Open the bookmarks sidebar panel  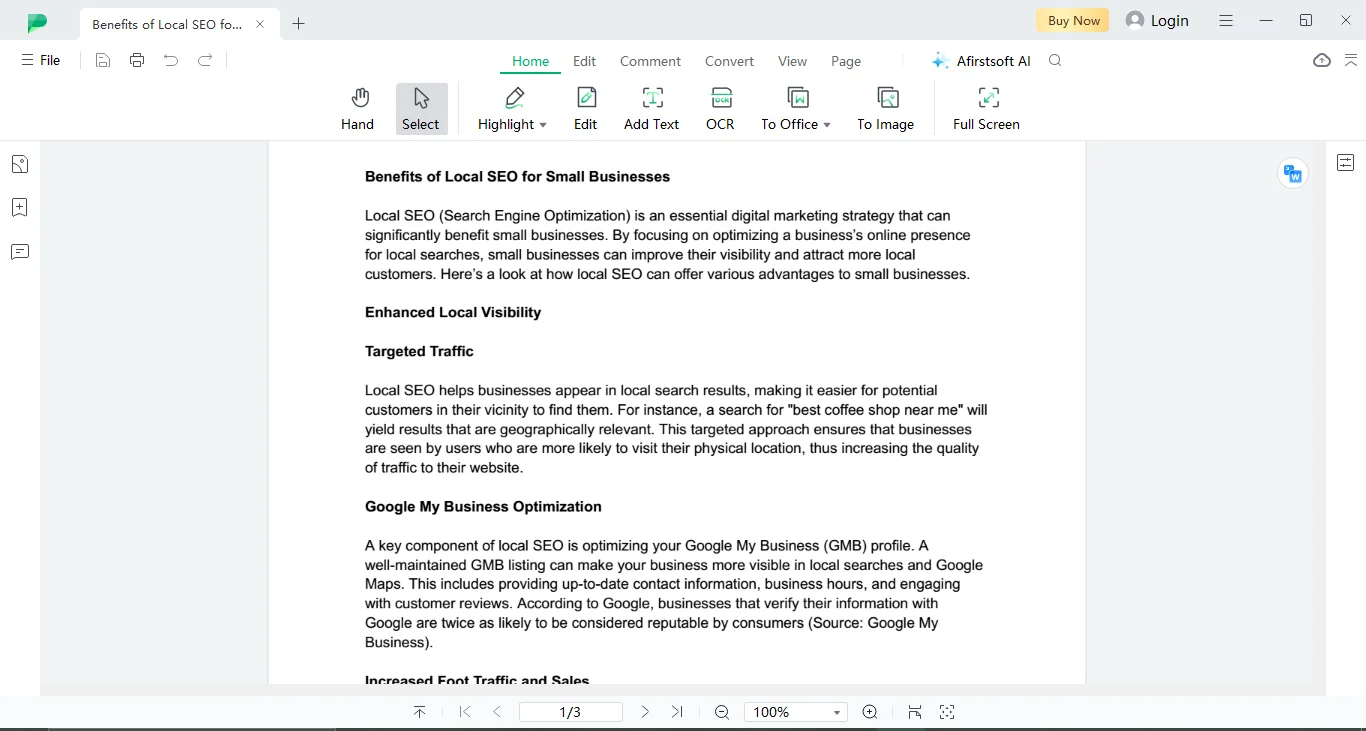pos(20,208)
